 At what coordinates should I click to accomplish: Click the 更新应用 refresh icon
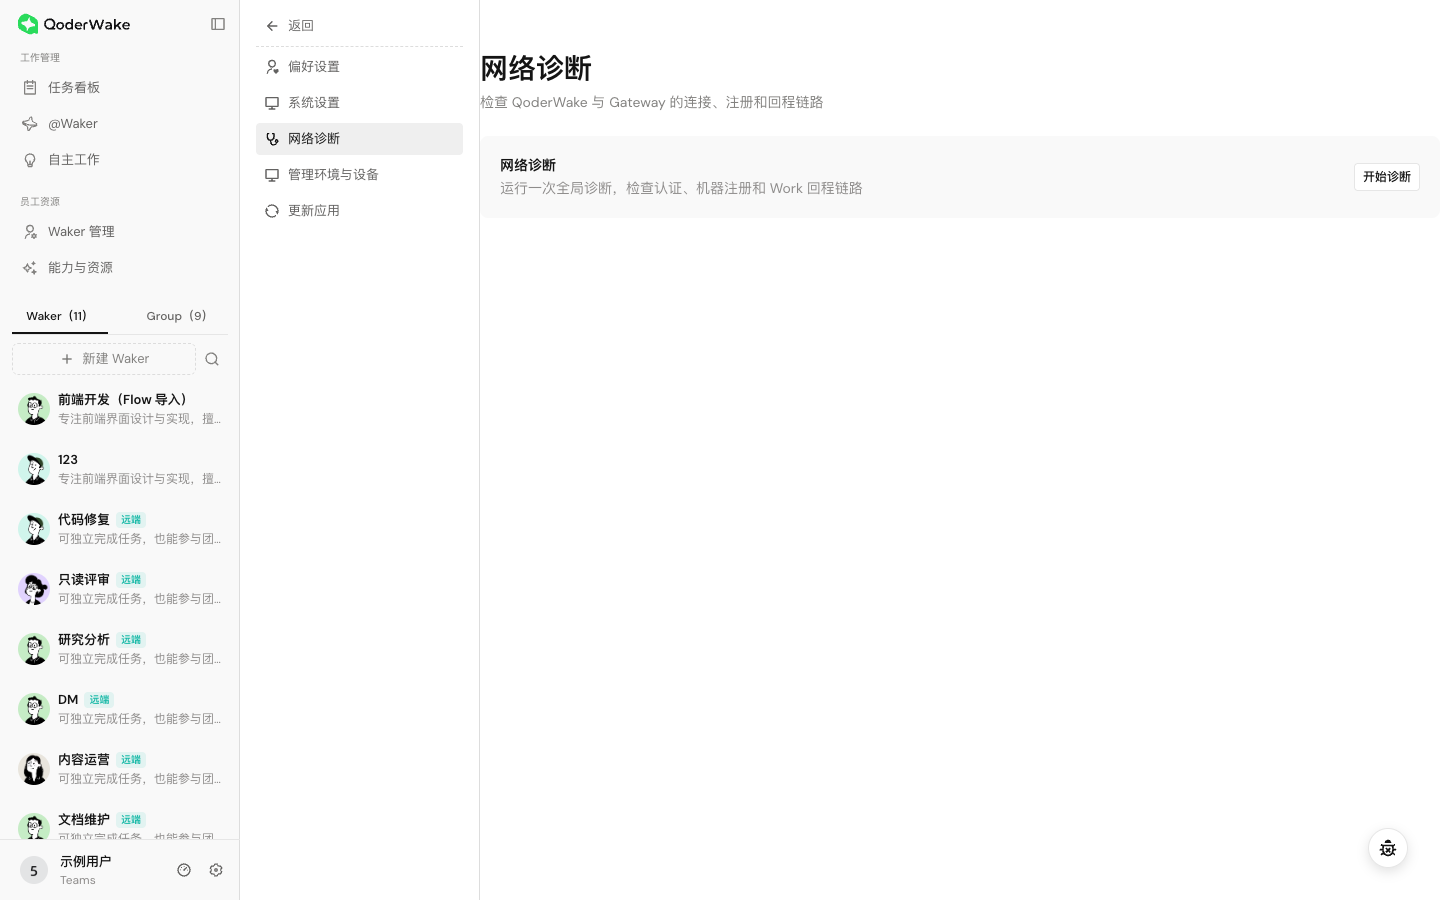click(272, 211)
